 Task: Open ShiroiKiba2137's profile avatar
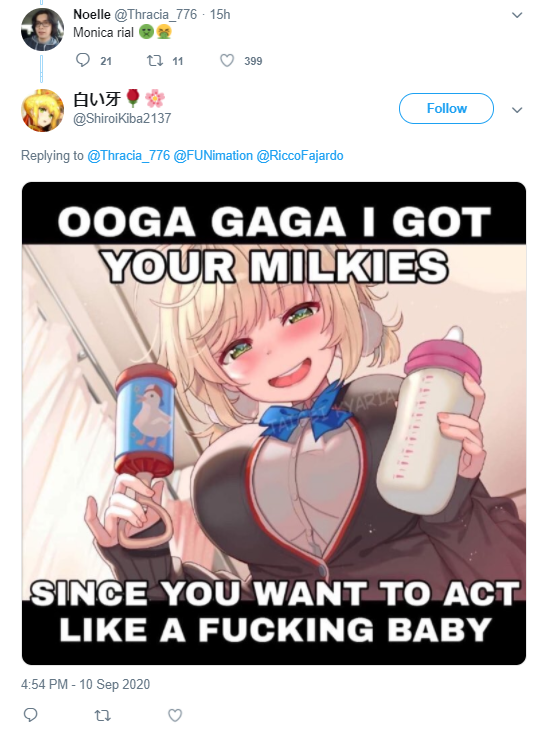(43, 110)
